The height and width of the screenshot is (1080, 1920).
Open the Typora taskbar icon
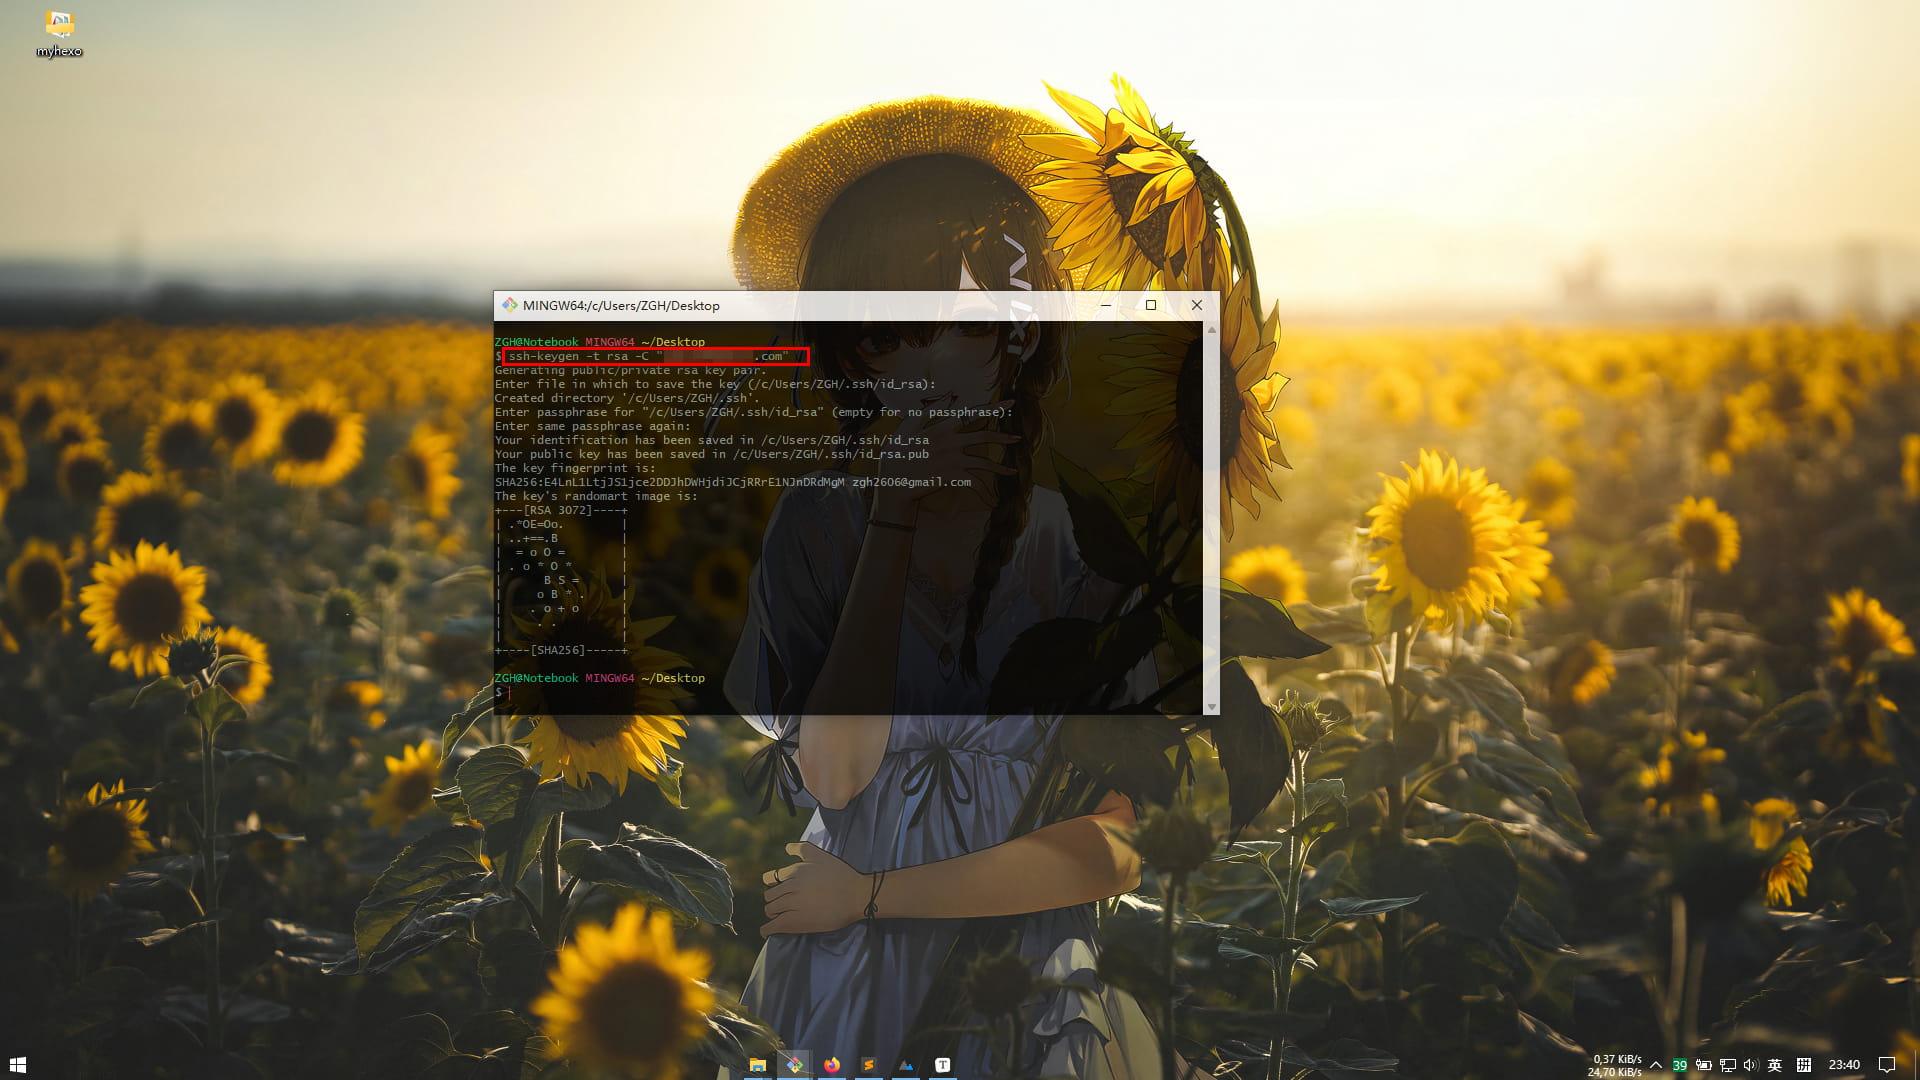tap(942, 1065)
